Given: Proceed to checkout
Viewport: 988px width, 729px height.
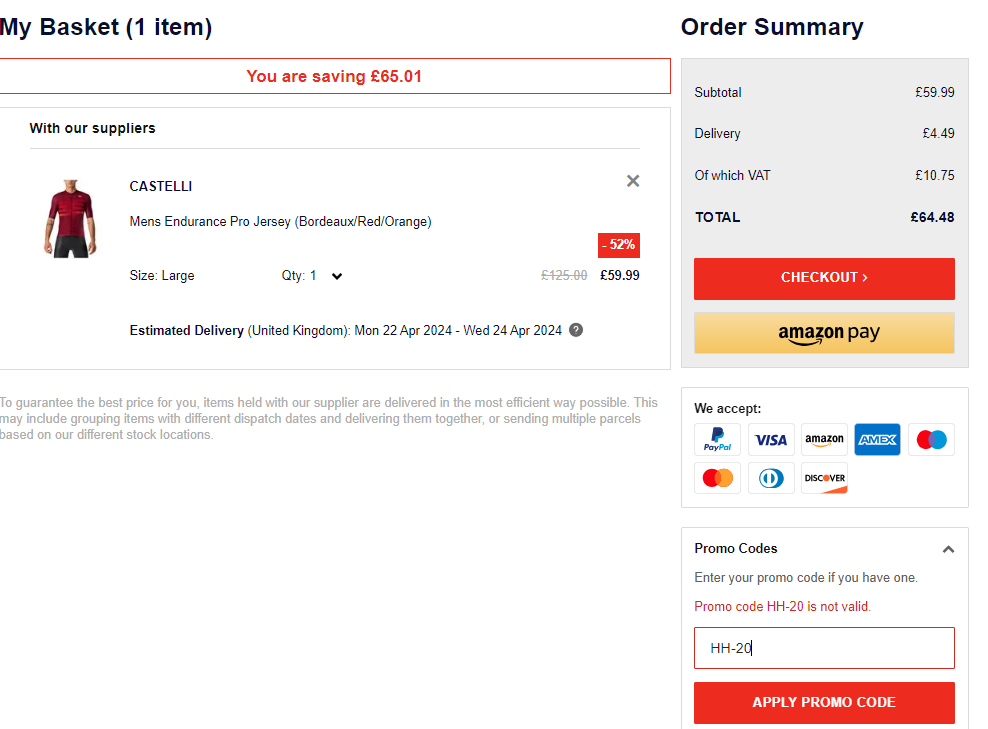Looking at the screenshot, I should 824,278.
